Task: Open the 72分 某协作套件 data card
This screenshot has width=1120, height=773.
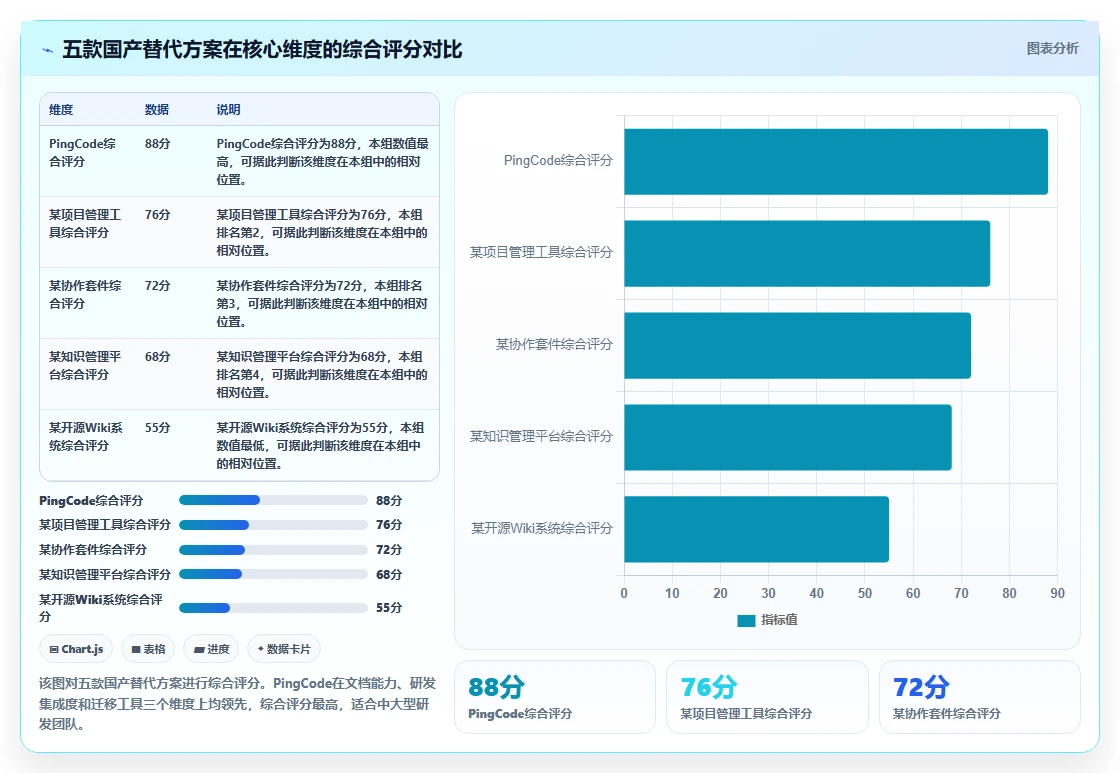Action: click(x=979, y=697)
